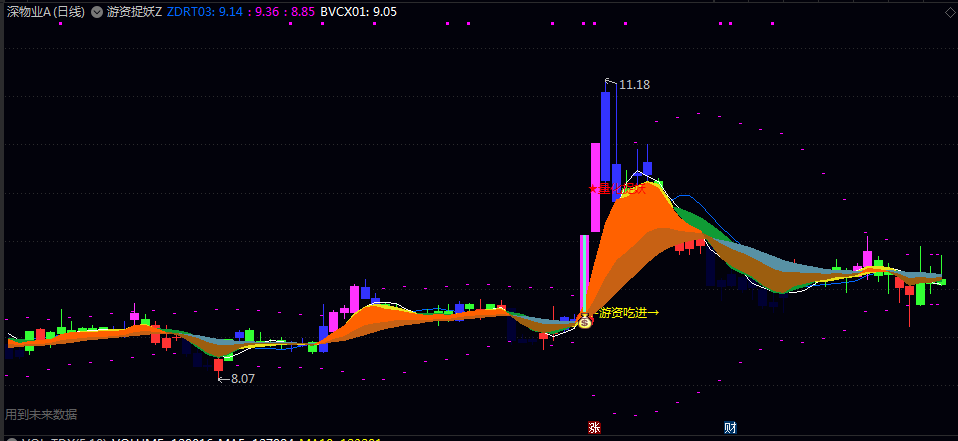Select the tall magenta limit-up candle
This screenshot has width=958, height=441.
tap(595, 188)
